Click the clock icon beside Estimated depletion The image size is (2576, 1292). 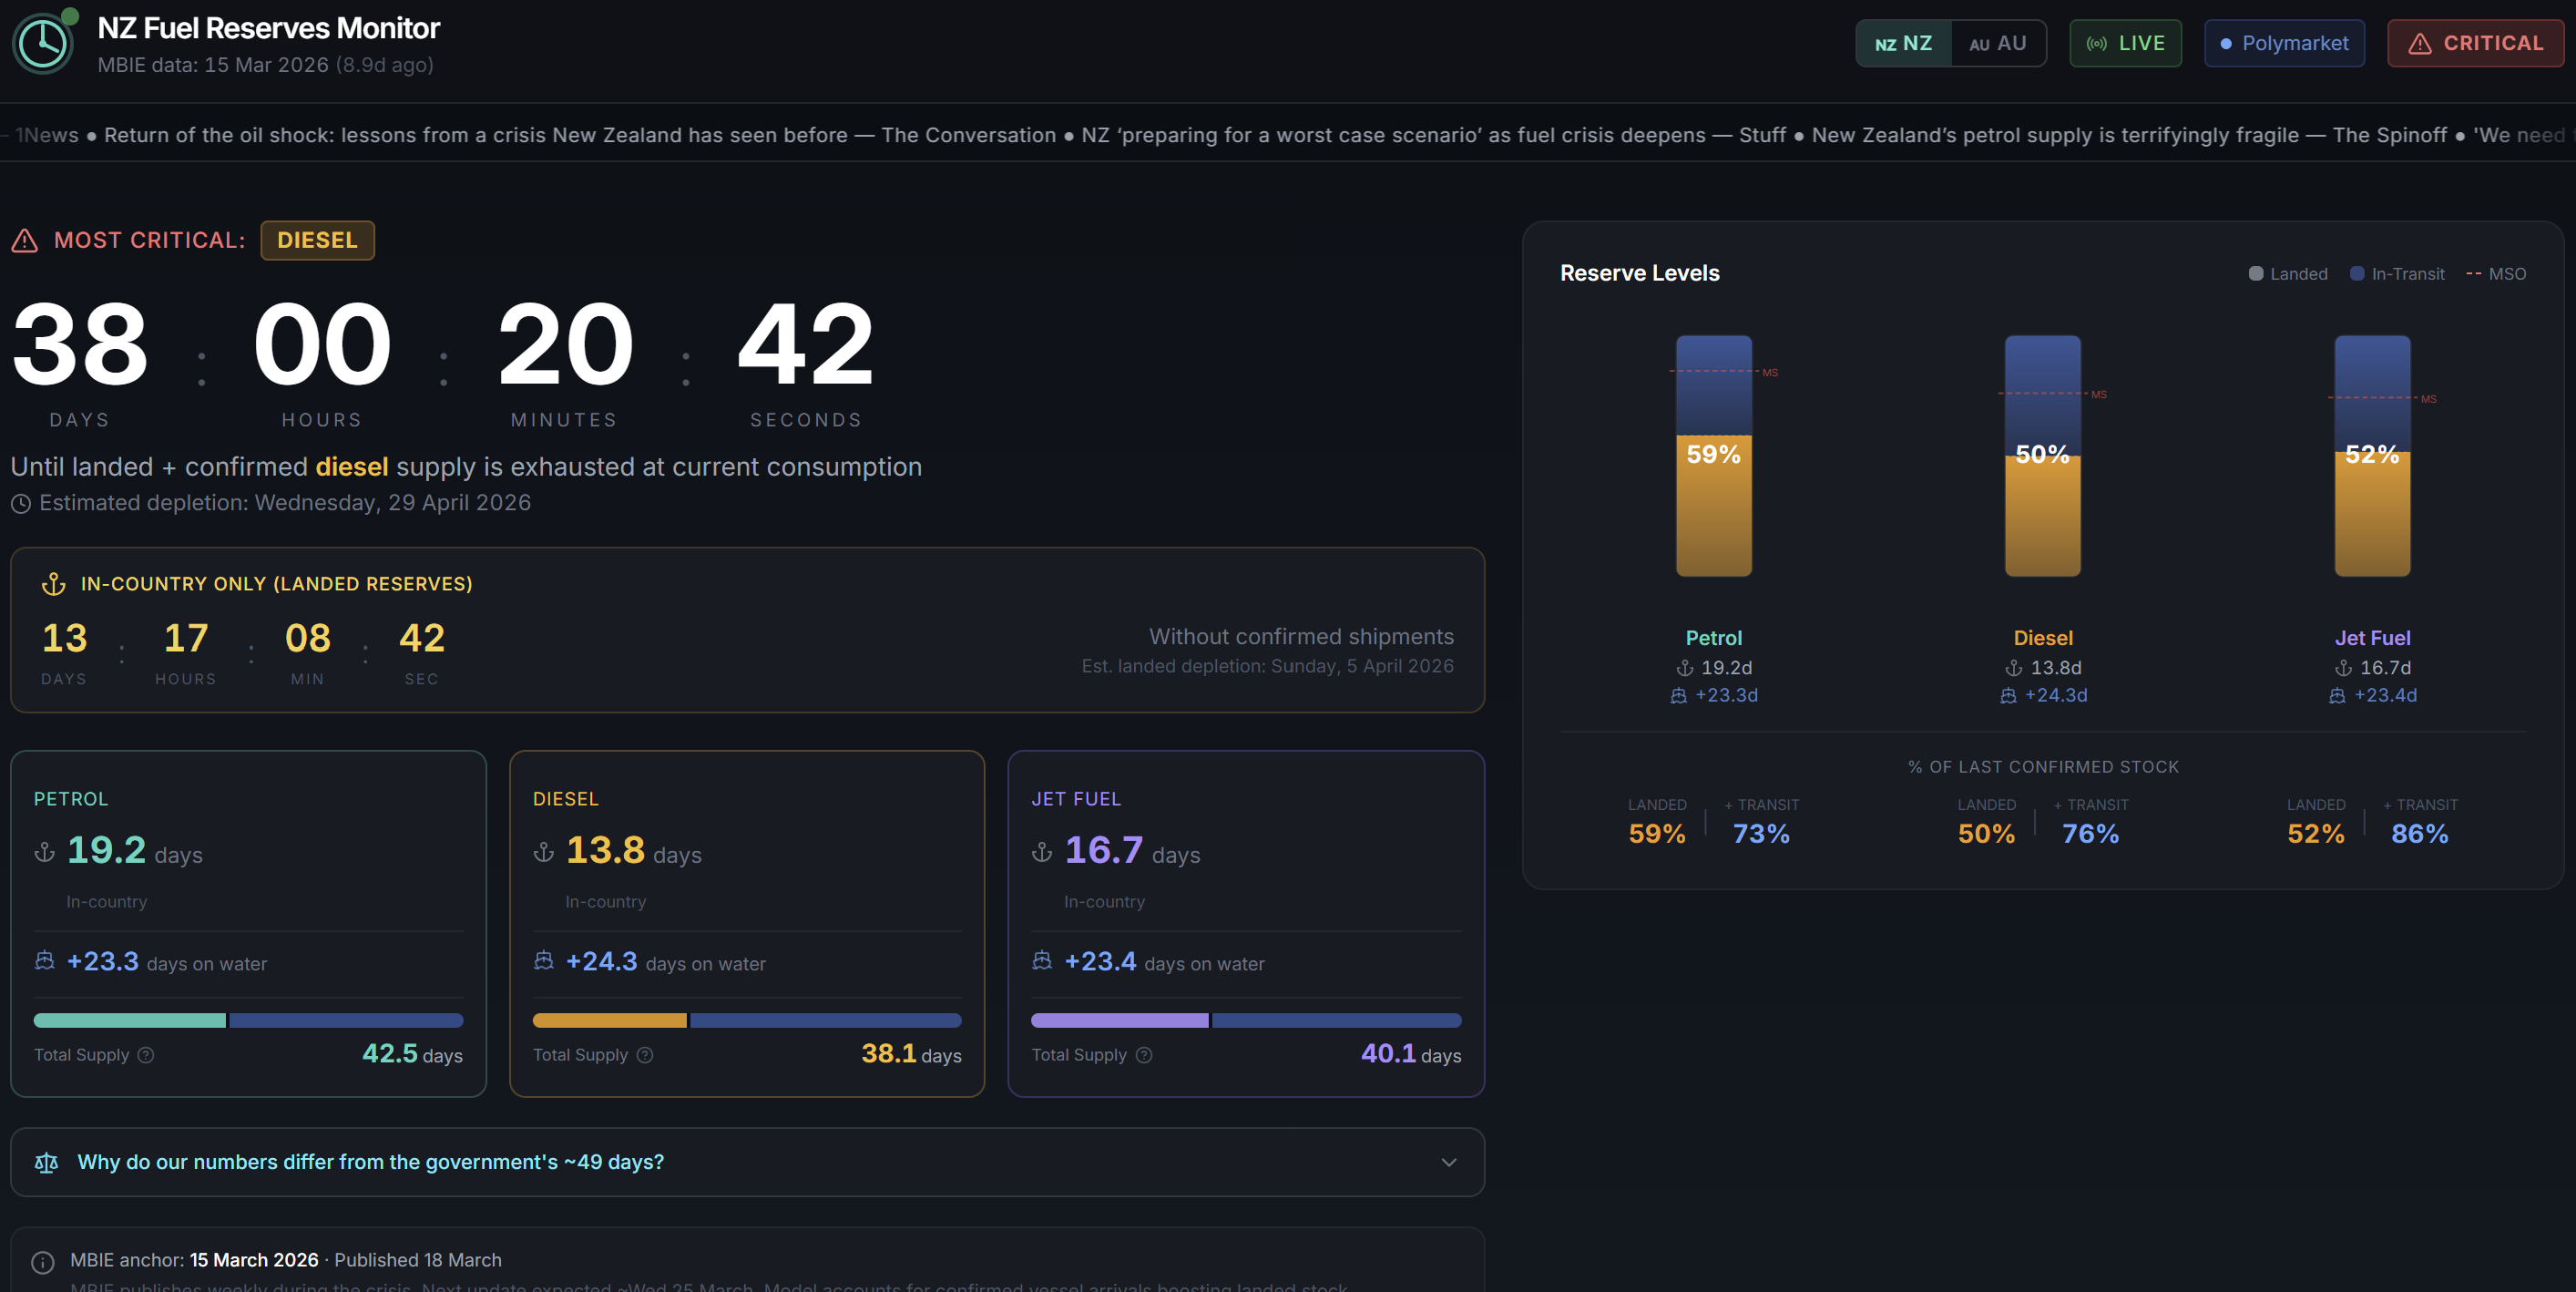21,504
